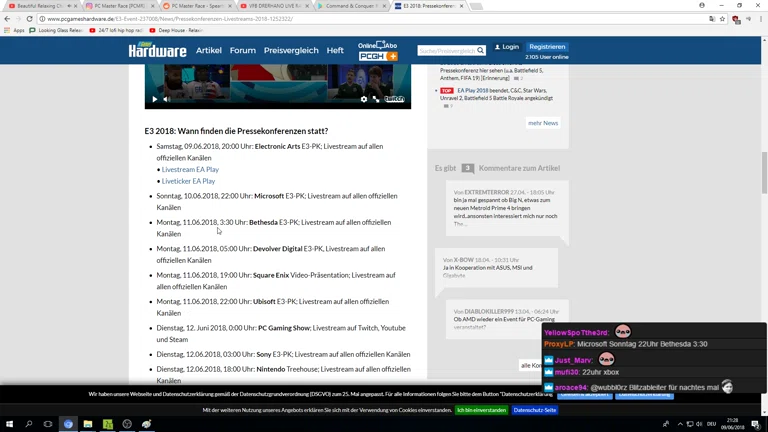
Task: Open 24/7 lofi hip hop radio bookmark
Action: [x=116, y=30]
